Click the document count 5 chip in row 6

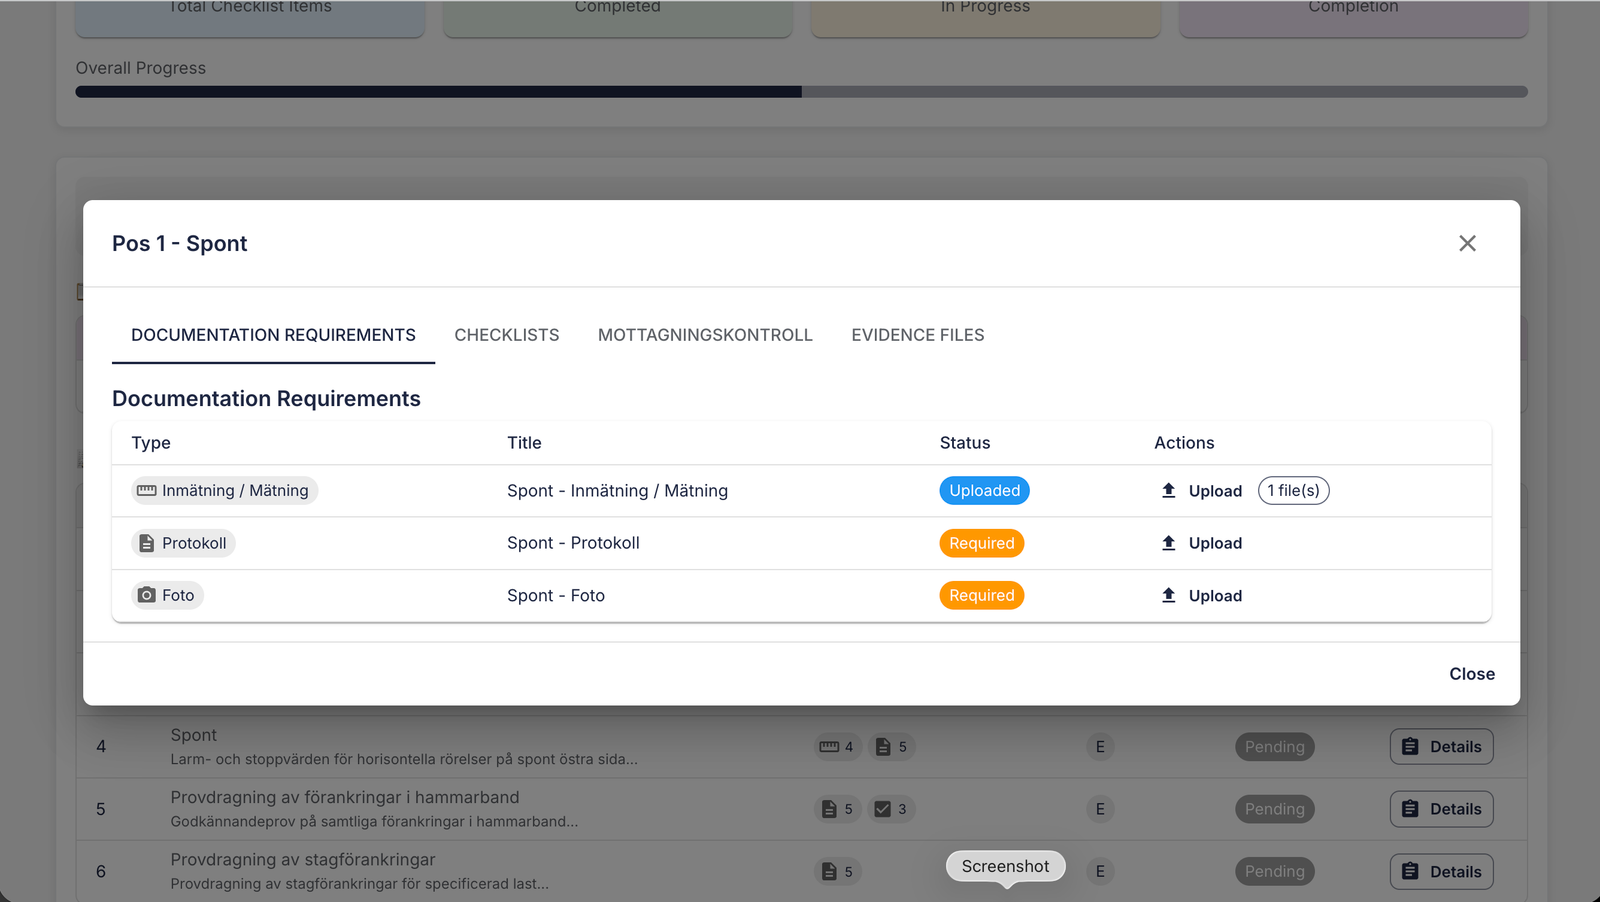(837, 872)
